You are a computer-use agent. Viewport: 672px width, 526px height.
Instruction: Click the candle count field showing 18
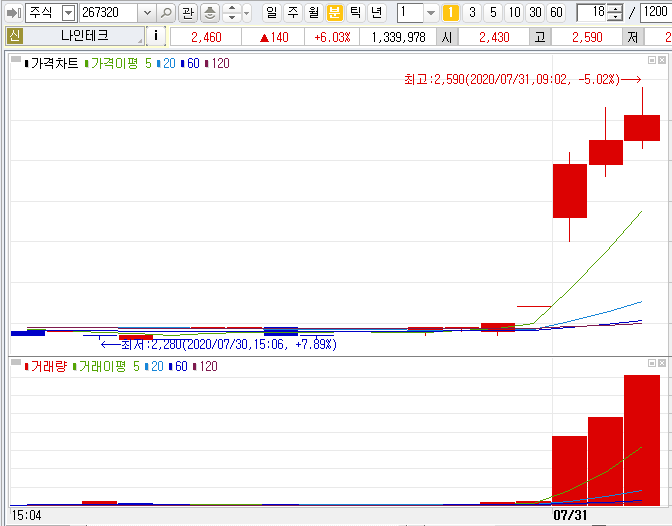point(593,13)
